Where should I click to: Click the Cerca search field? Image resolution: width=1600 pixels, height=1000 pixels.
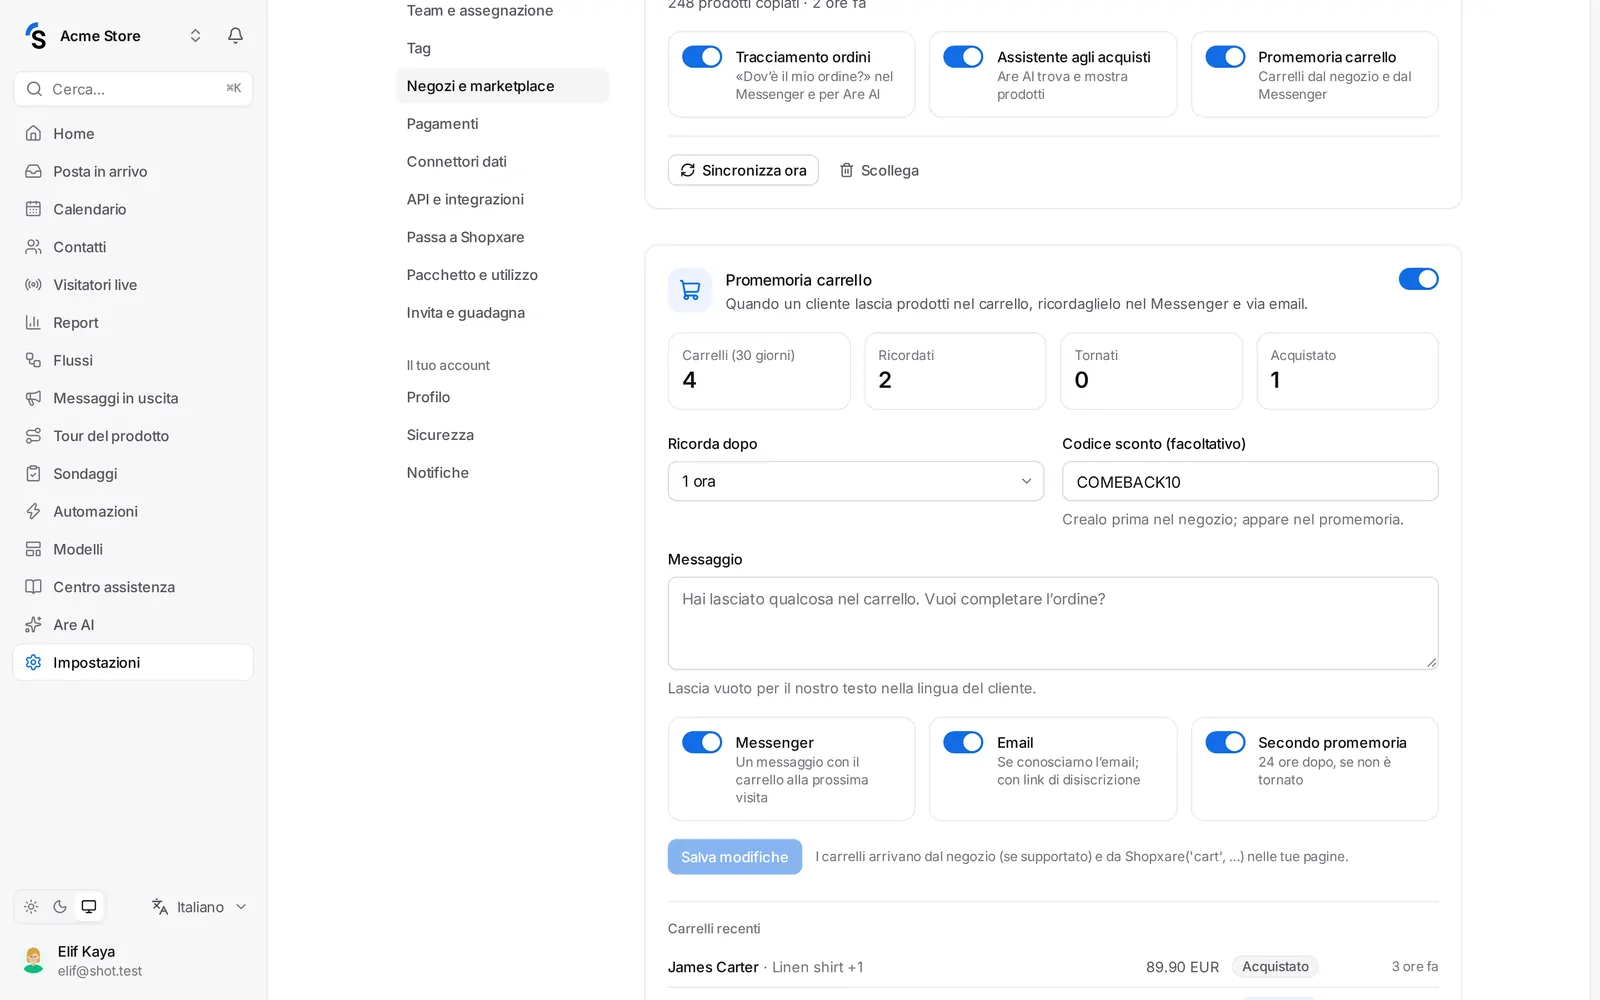tap(133, 89)
